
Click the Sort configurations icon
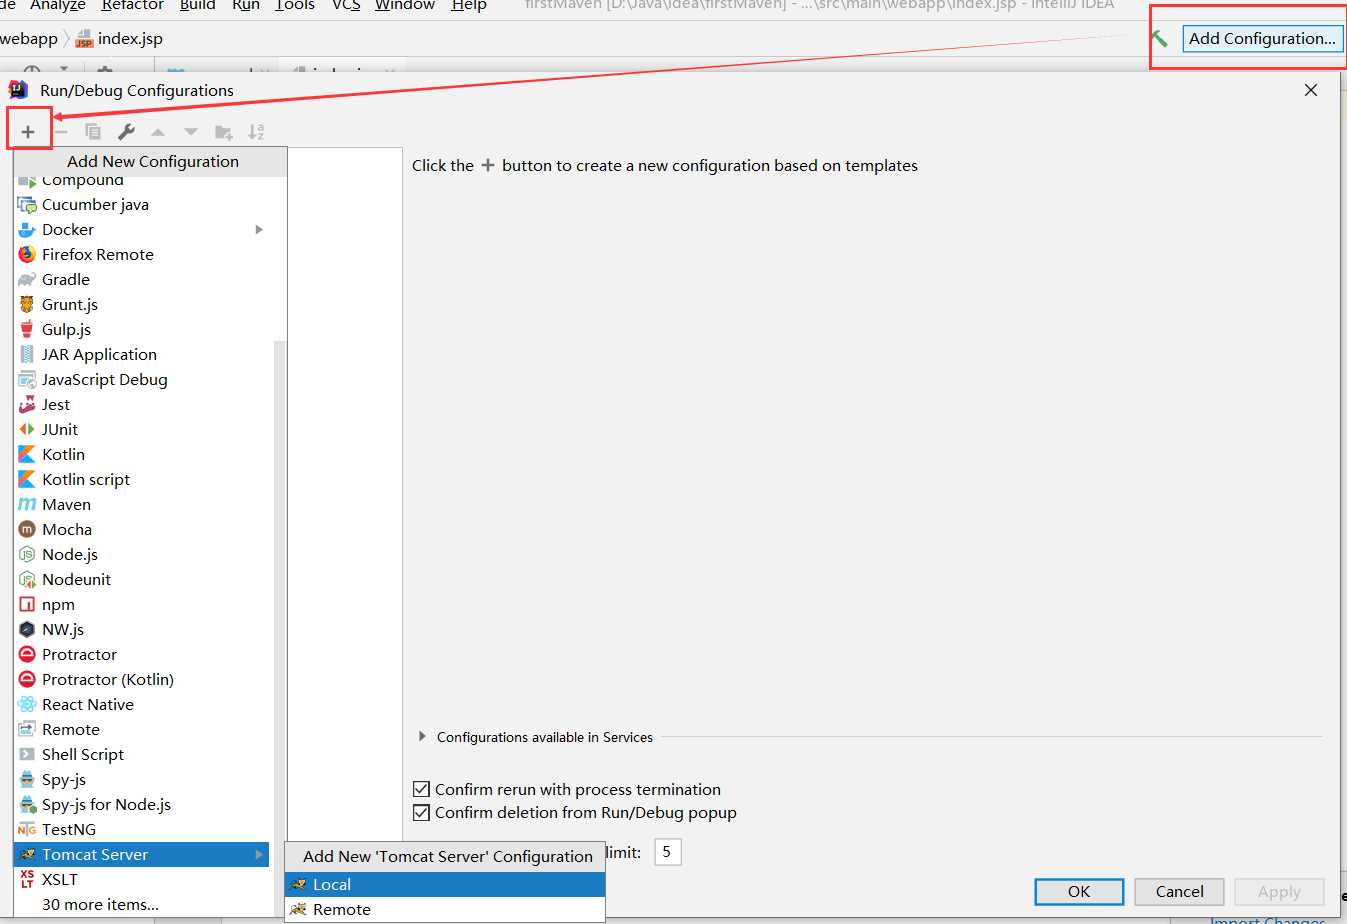click(x=256, y=132)
